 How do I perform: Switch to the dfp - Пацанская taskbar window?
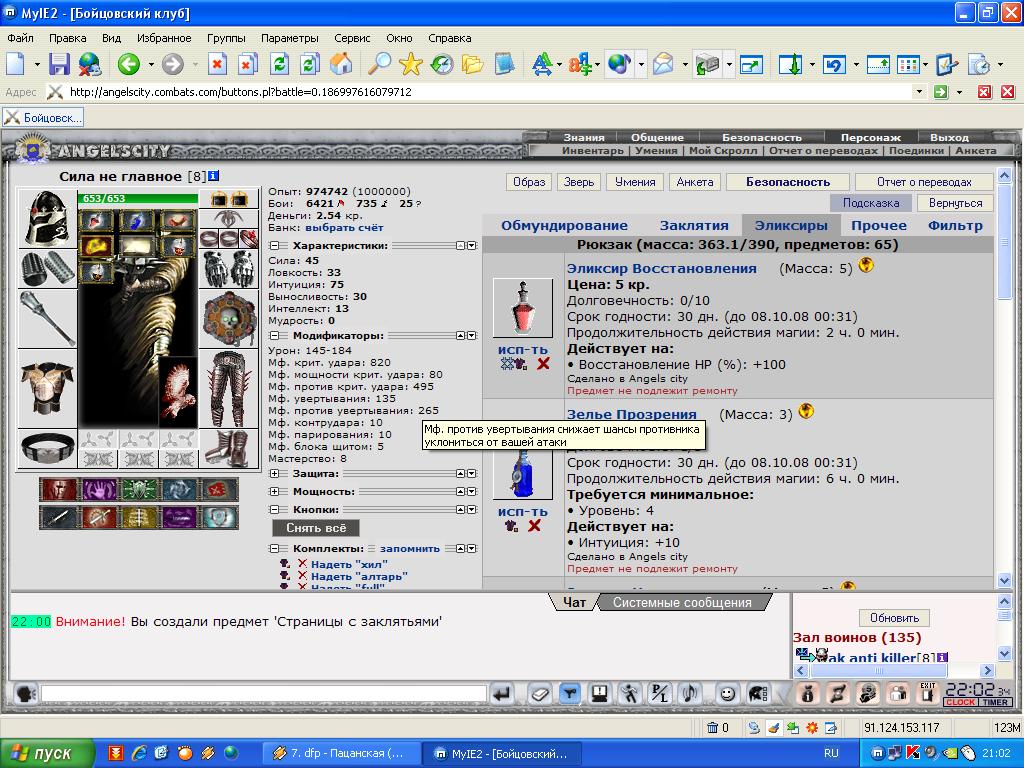[x=340, y=753]
